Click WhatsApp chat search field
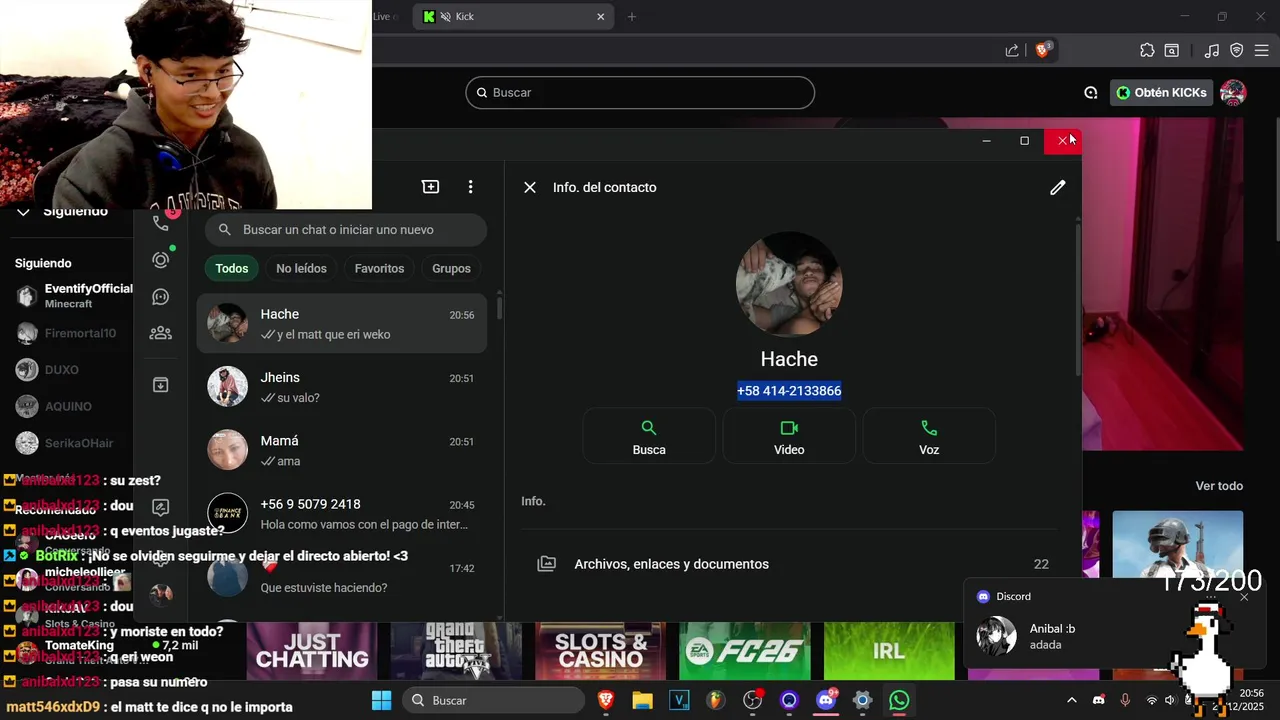Viewport: 1280px width, 720px height. coord(346,230)
